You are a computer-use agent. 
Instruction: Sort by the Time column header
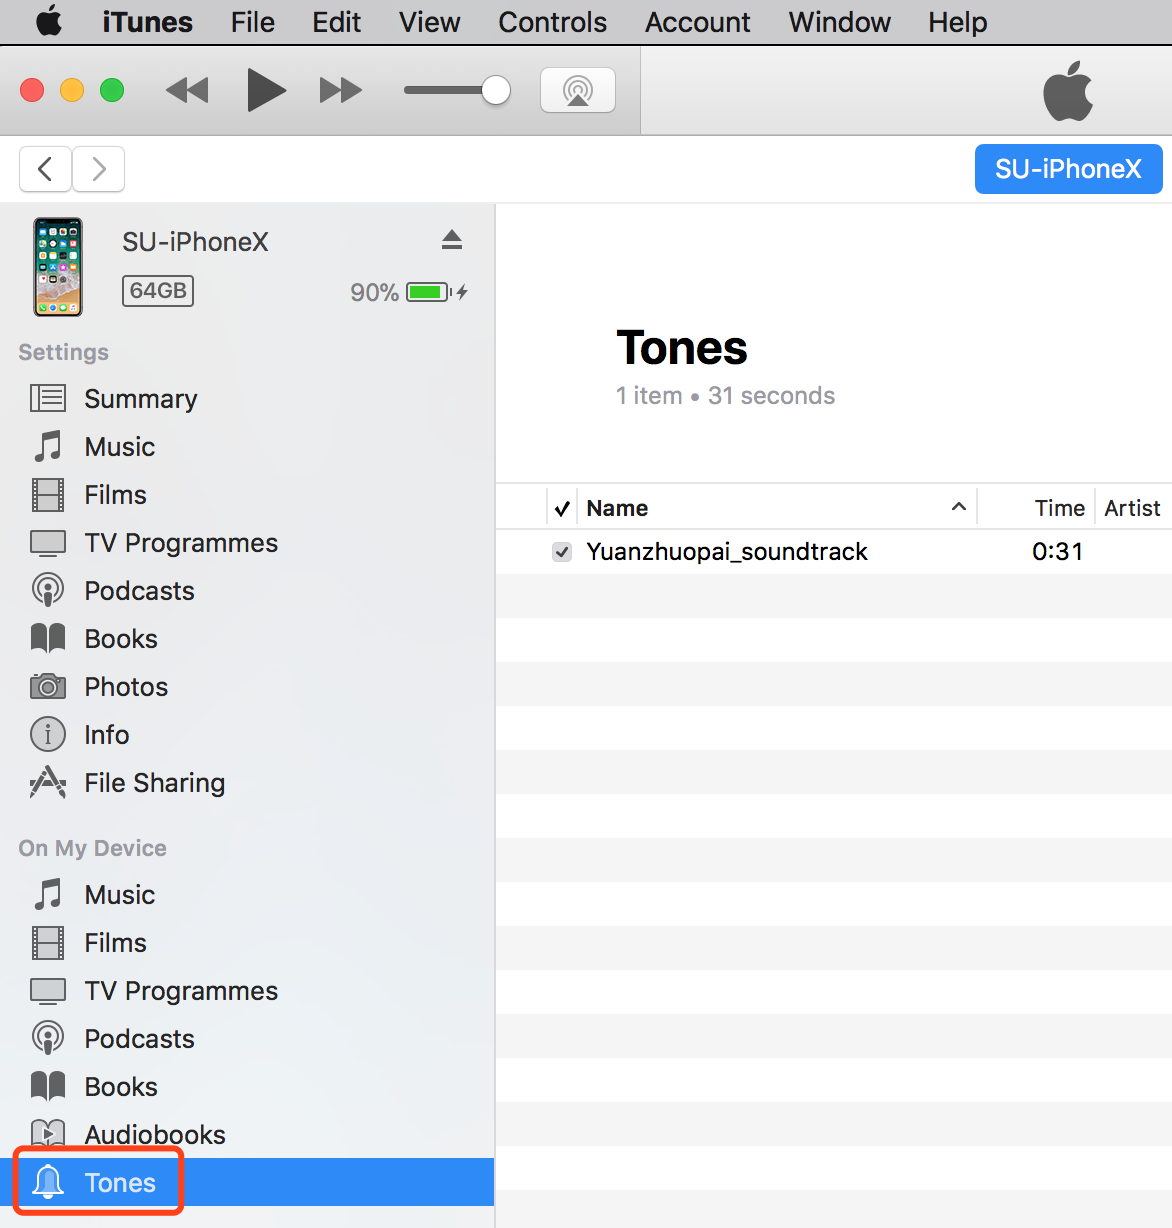pos(1037,508)
